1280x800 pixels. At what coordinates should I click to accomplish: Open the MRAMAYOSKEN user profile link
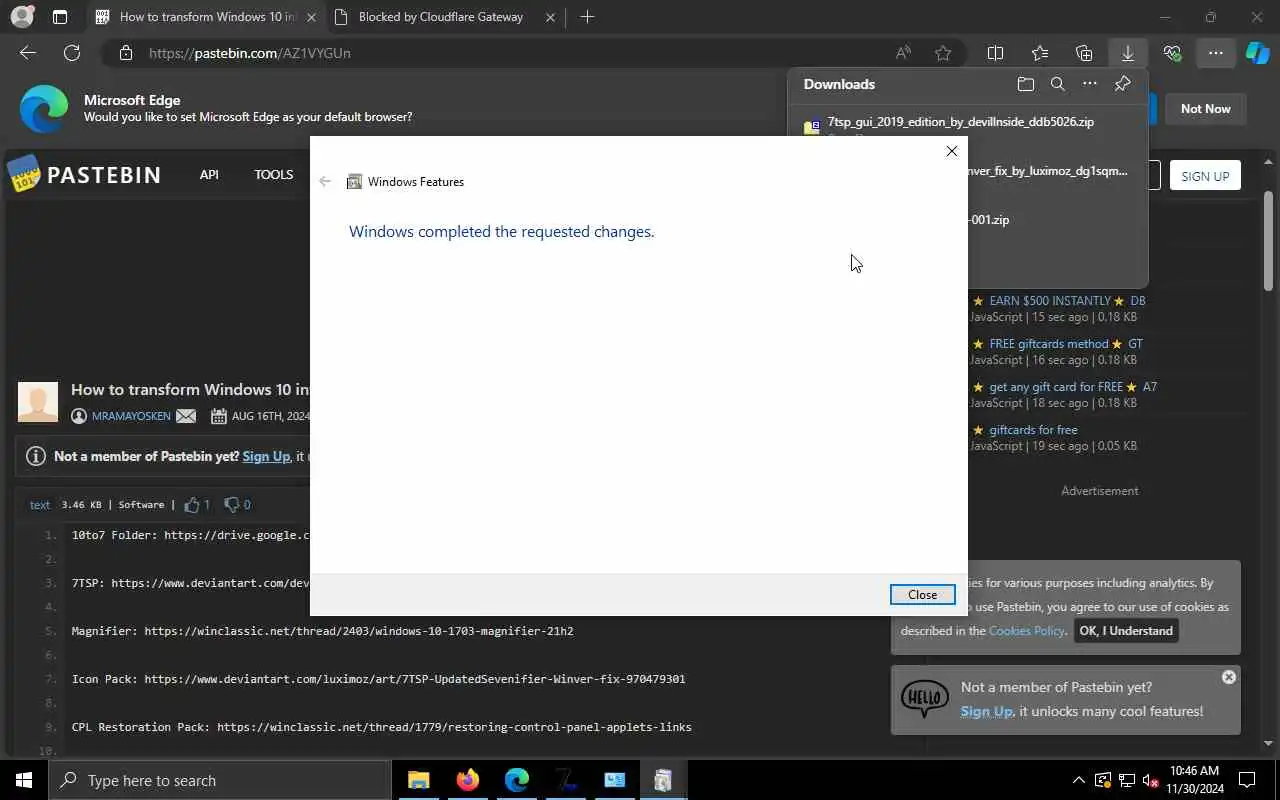pos(131,416)
